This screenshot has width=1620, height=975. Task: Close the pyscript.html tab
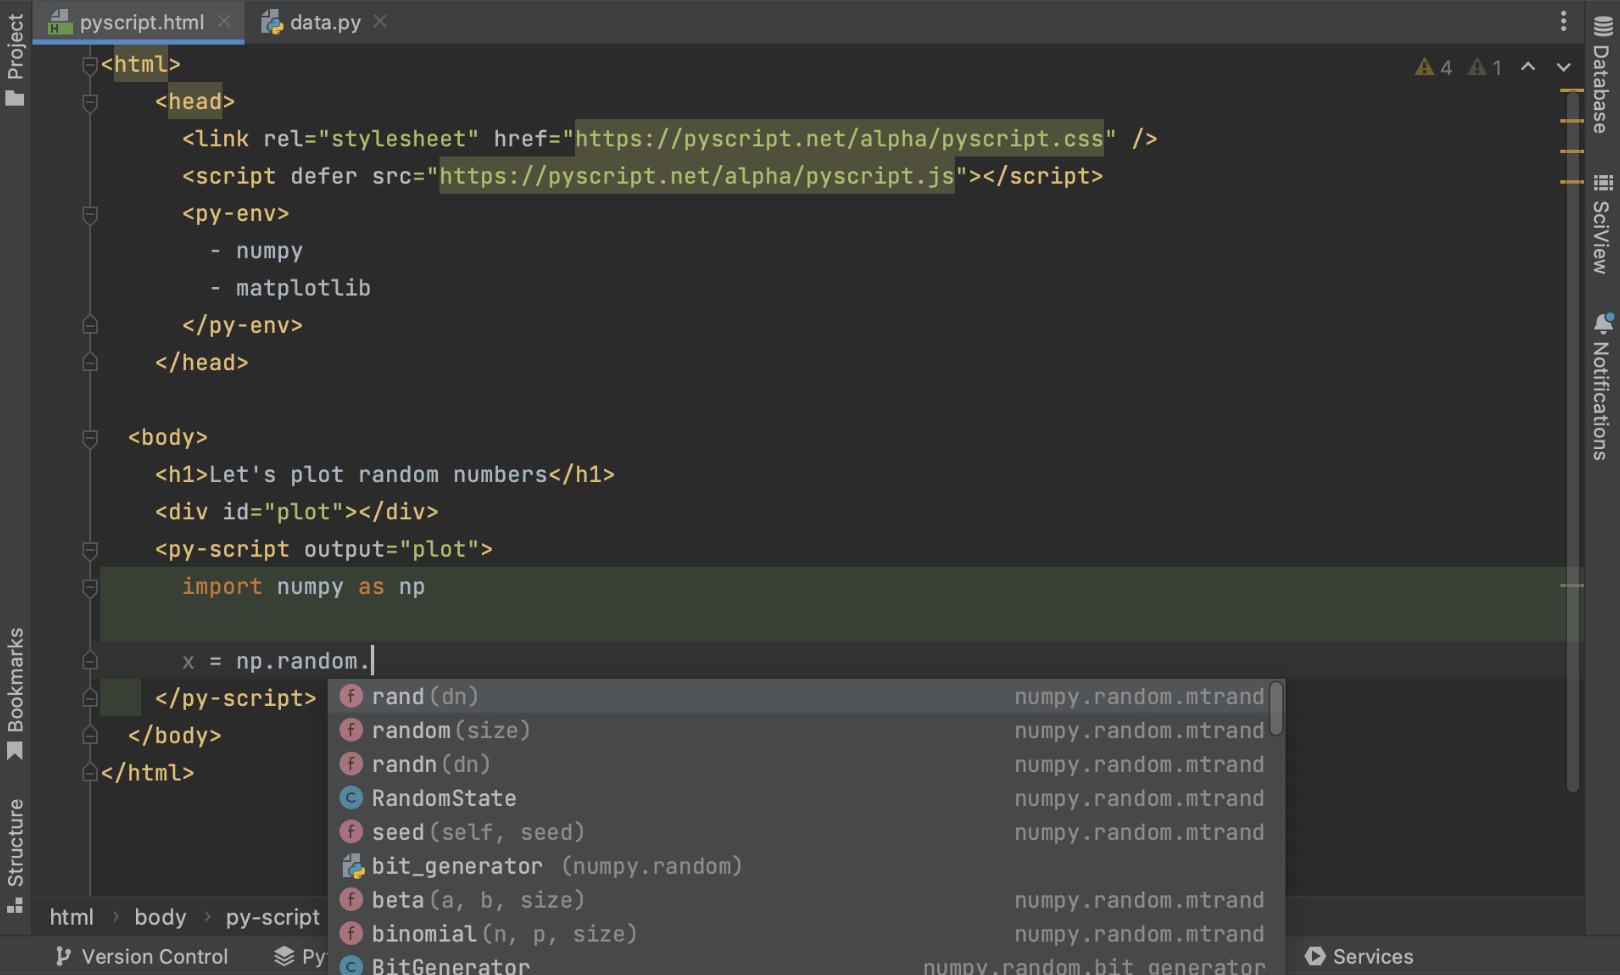click(224, 21)
